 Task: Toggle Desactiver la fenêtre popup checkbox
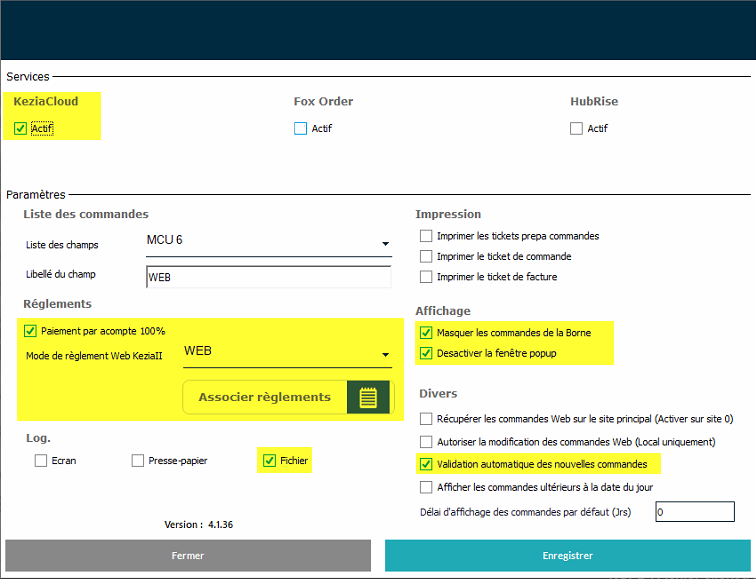coord(427,353)
